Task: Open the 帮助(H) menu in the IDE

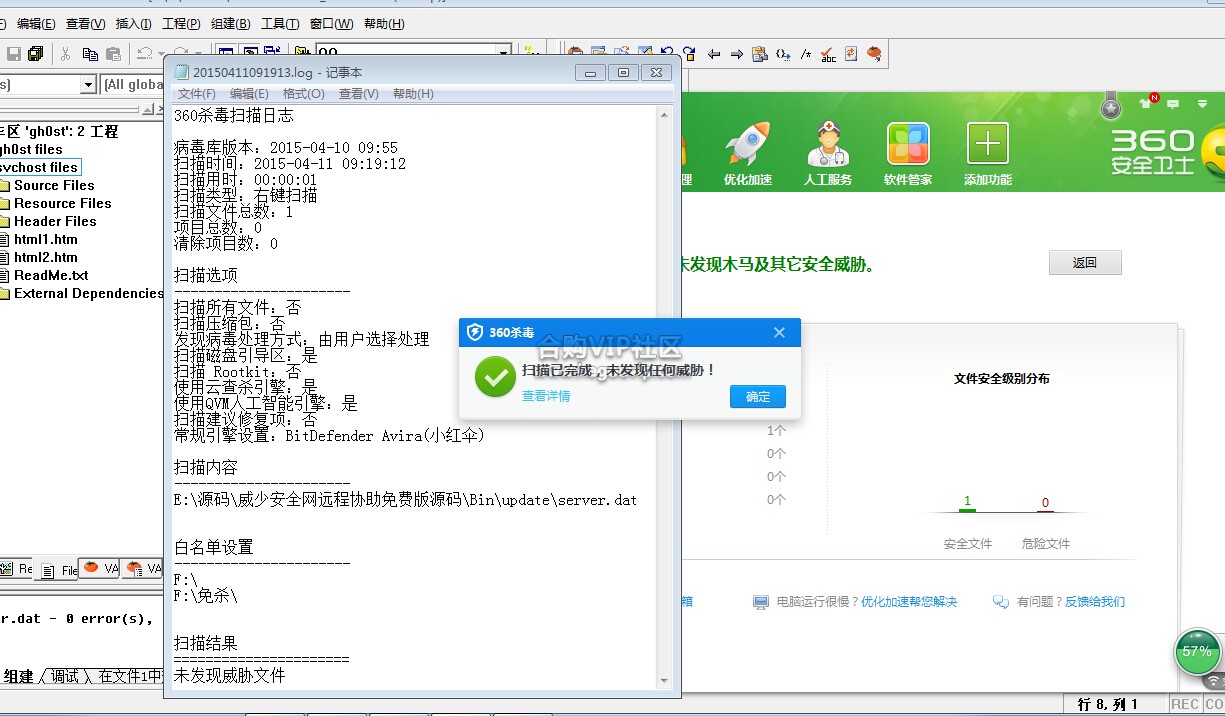Action: (x=384, y=24)
